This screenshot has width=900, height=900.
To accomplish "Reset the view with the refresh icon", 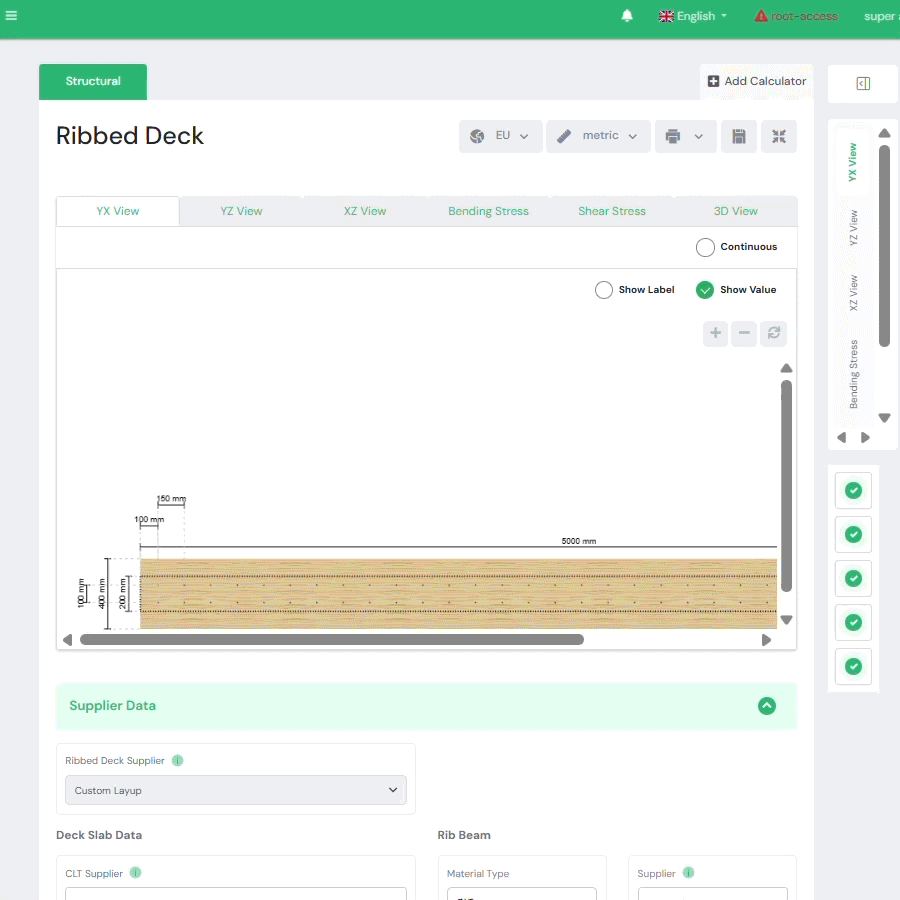I will tap(773, 333).
